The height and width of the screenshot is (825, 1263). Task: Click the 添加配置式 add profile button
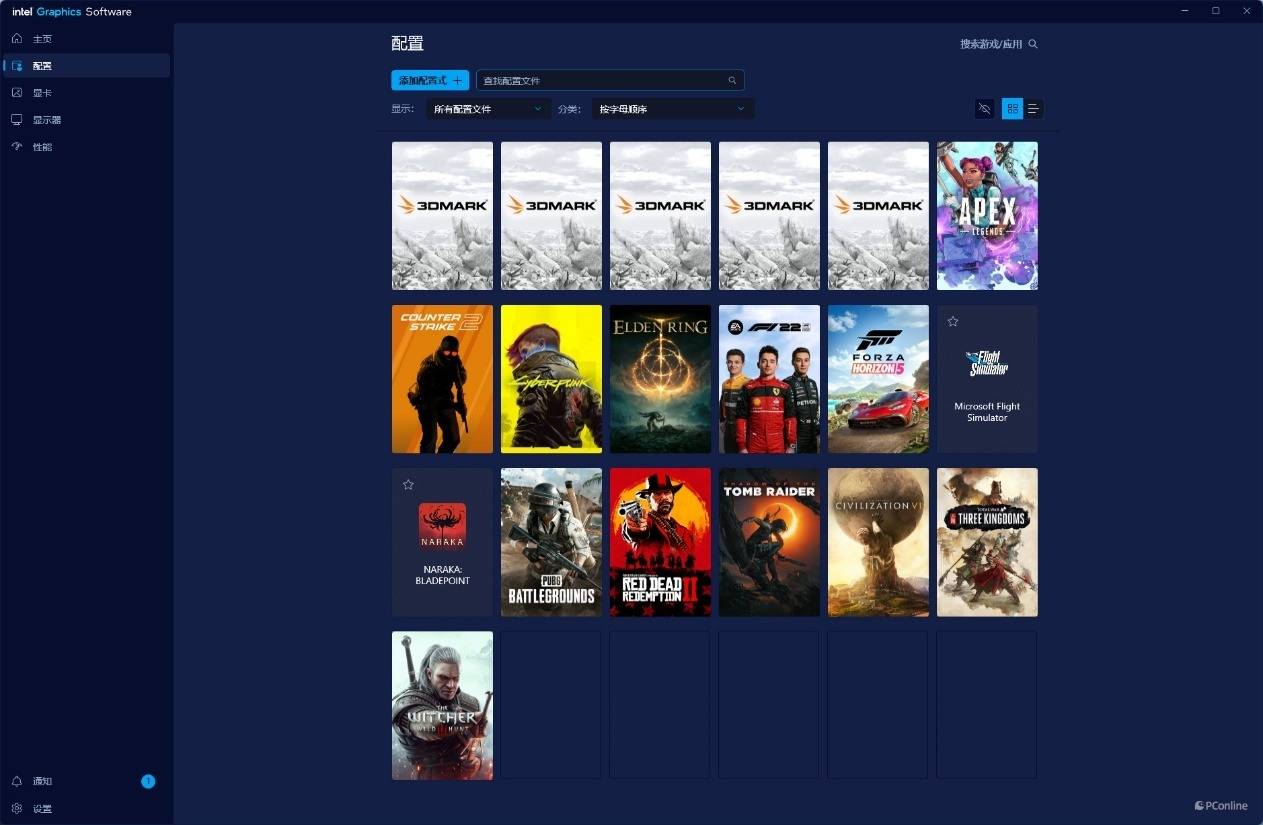coord(430,80)
